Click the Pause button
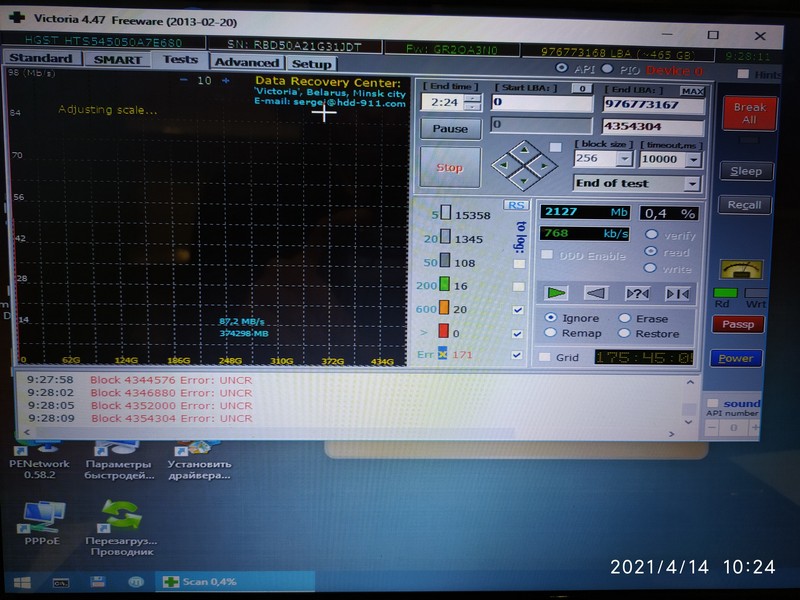This screenshot has width=800, height=600. 450,128
